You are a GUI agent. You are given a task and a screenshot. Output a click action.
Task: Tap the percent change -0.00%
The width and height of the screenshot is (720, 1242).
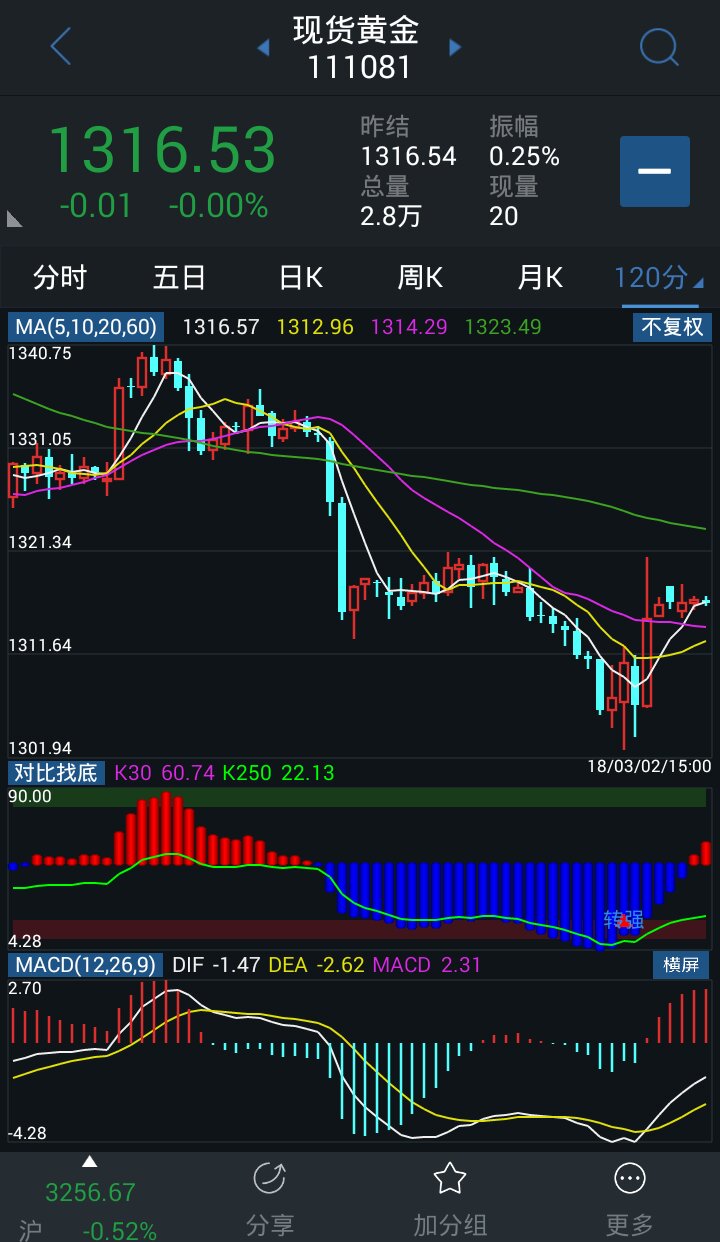[x=218, y=206]
